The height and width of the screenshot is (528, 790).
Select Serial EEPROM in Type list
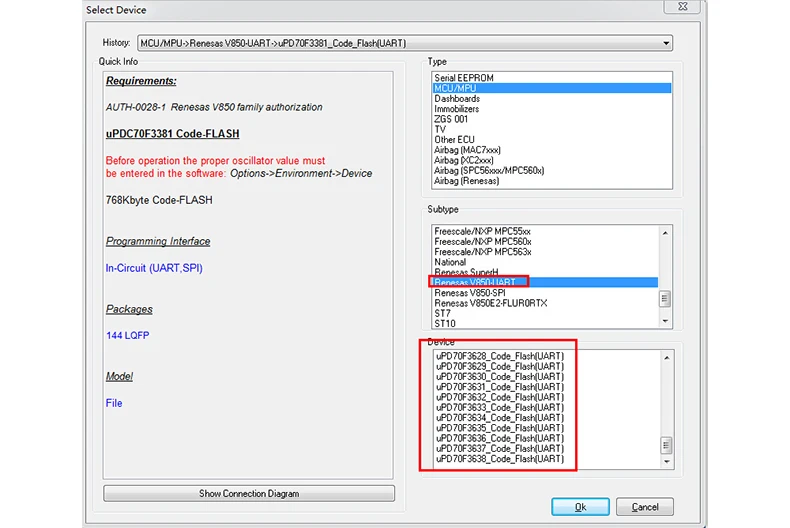552,78
